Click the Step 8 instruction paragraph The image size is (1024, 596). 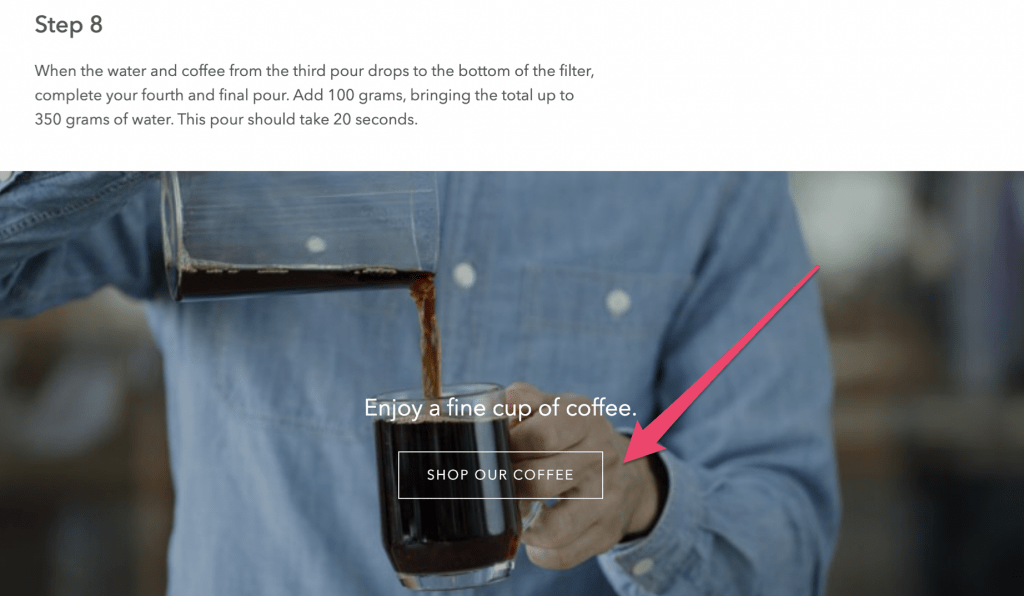(314, 95)
